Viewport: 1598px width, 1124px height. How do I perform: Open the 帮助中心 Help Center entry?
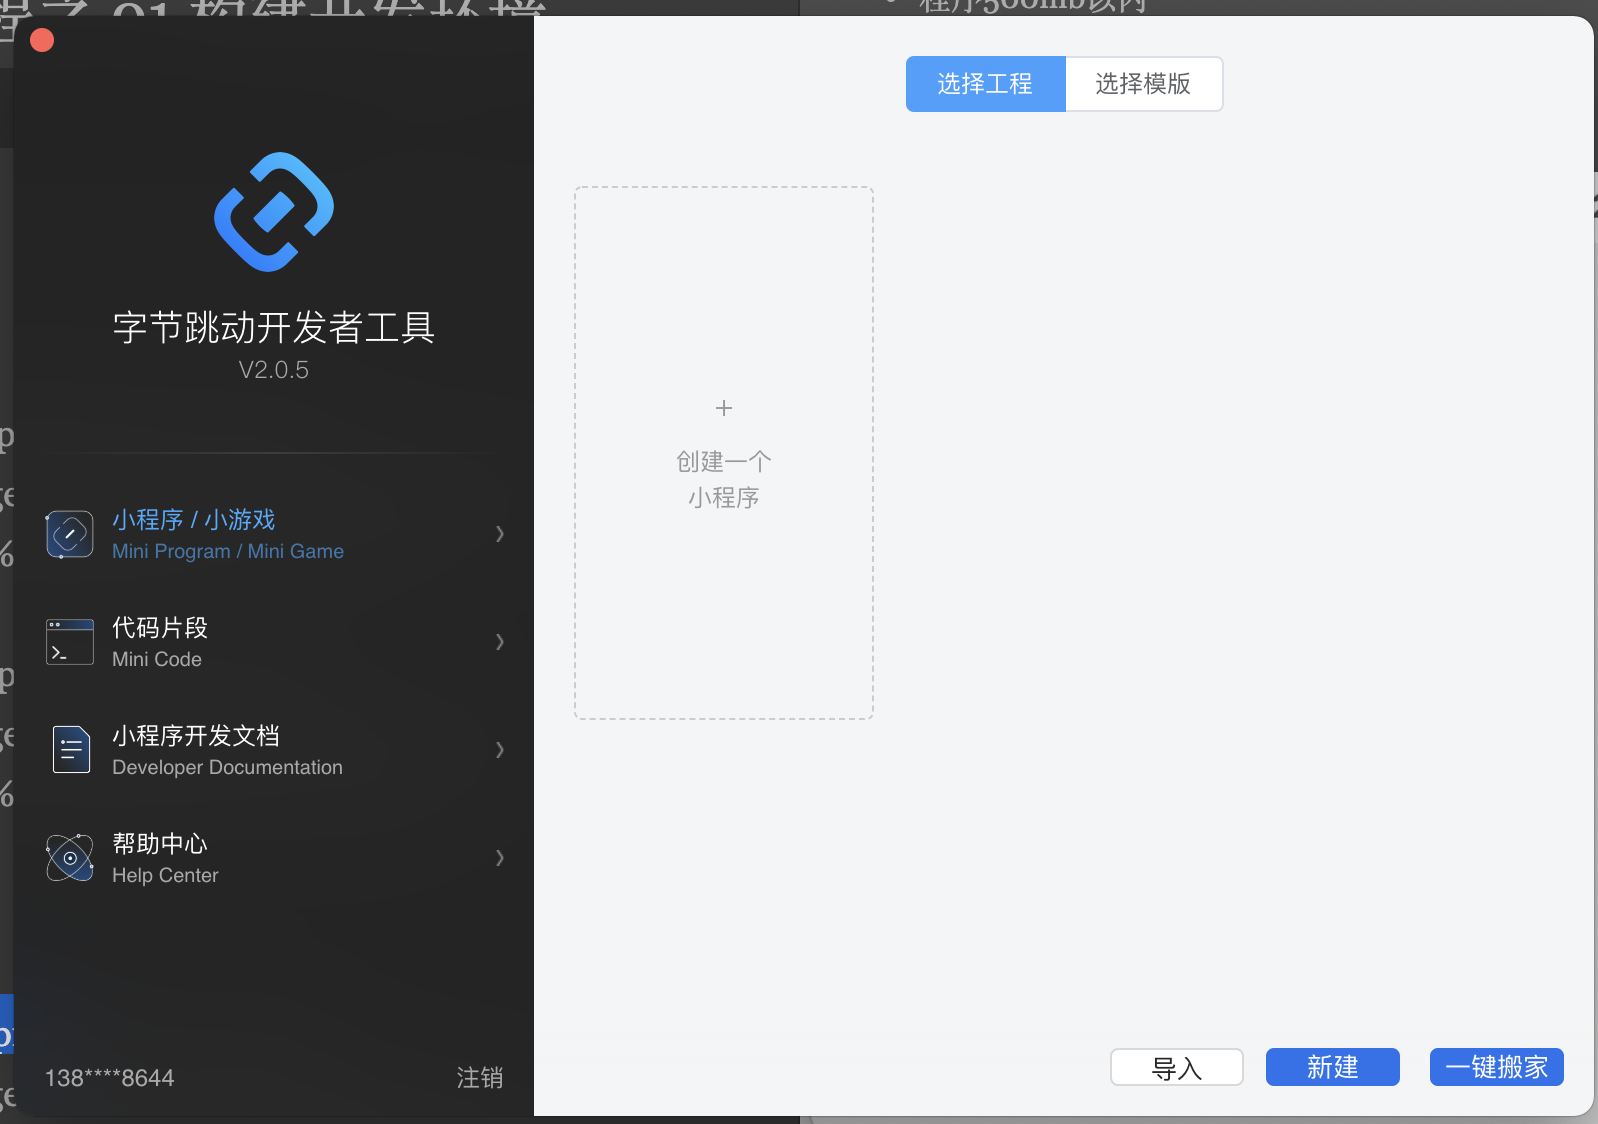point(274,858)
